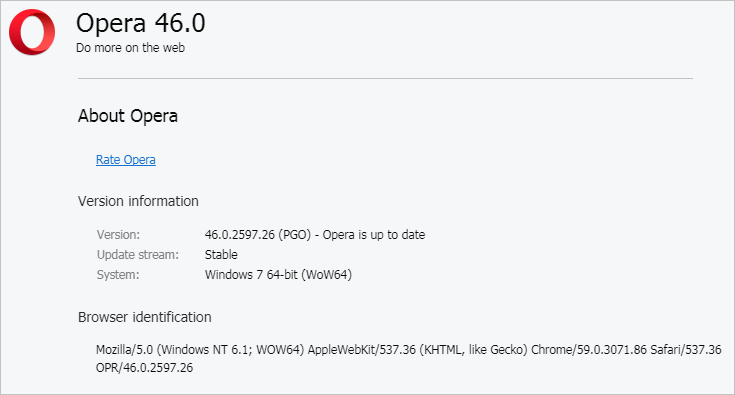Click AppleWebKit/537.36 in the user agent
The height and width of the screenshot is (395, 735).
tap(361, 350)
